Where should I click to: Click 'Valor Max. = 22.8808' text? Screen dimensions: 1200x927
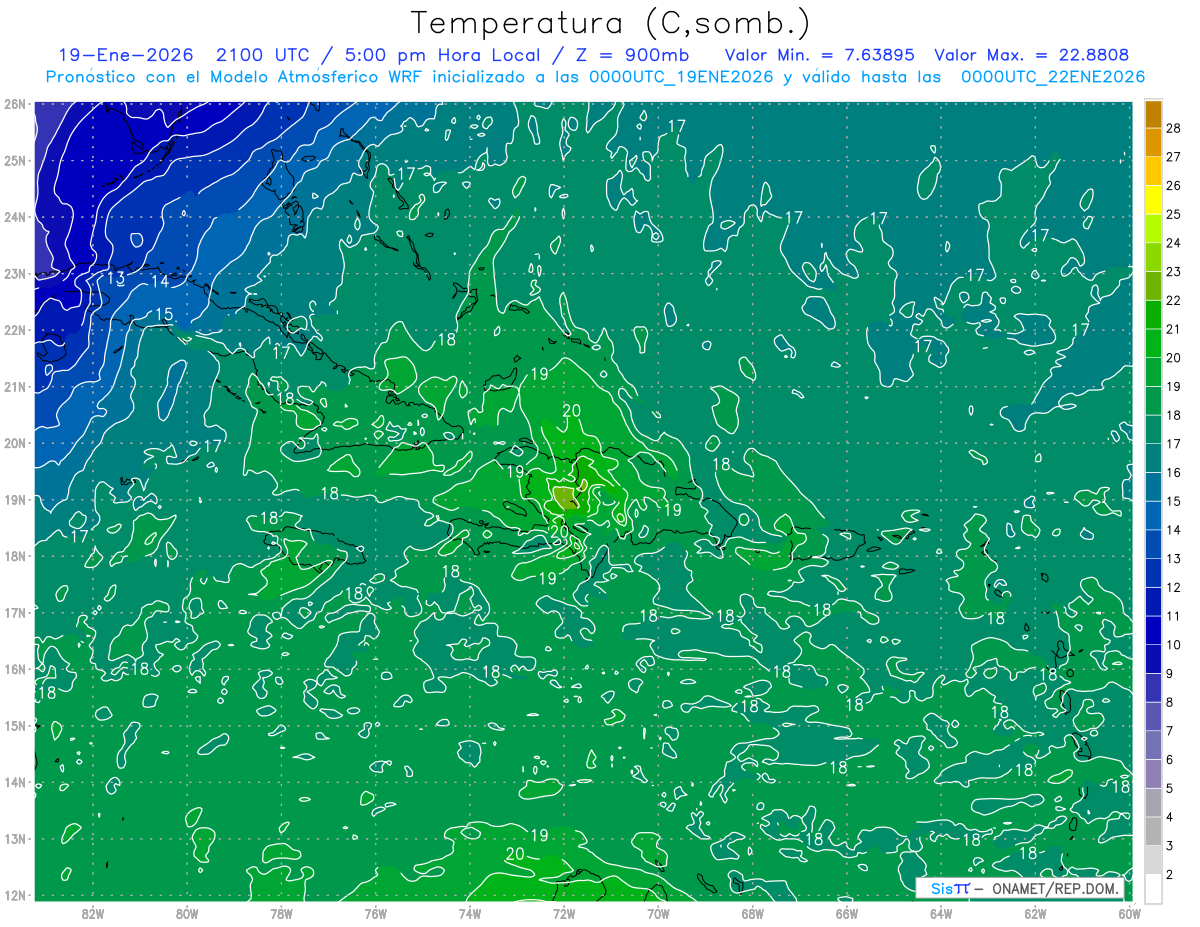(1032, 55)
